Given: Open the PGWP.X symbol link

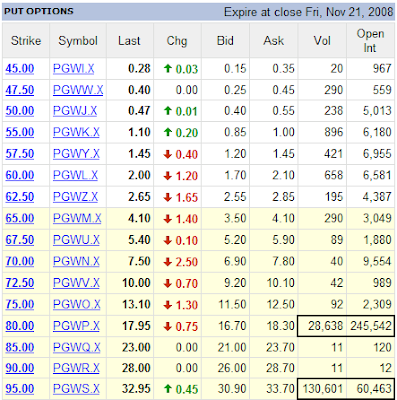Looking at the screenshot, I should pyautogui.click(x=76, y=326).
